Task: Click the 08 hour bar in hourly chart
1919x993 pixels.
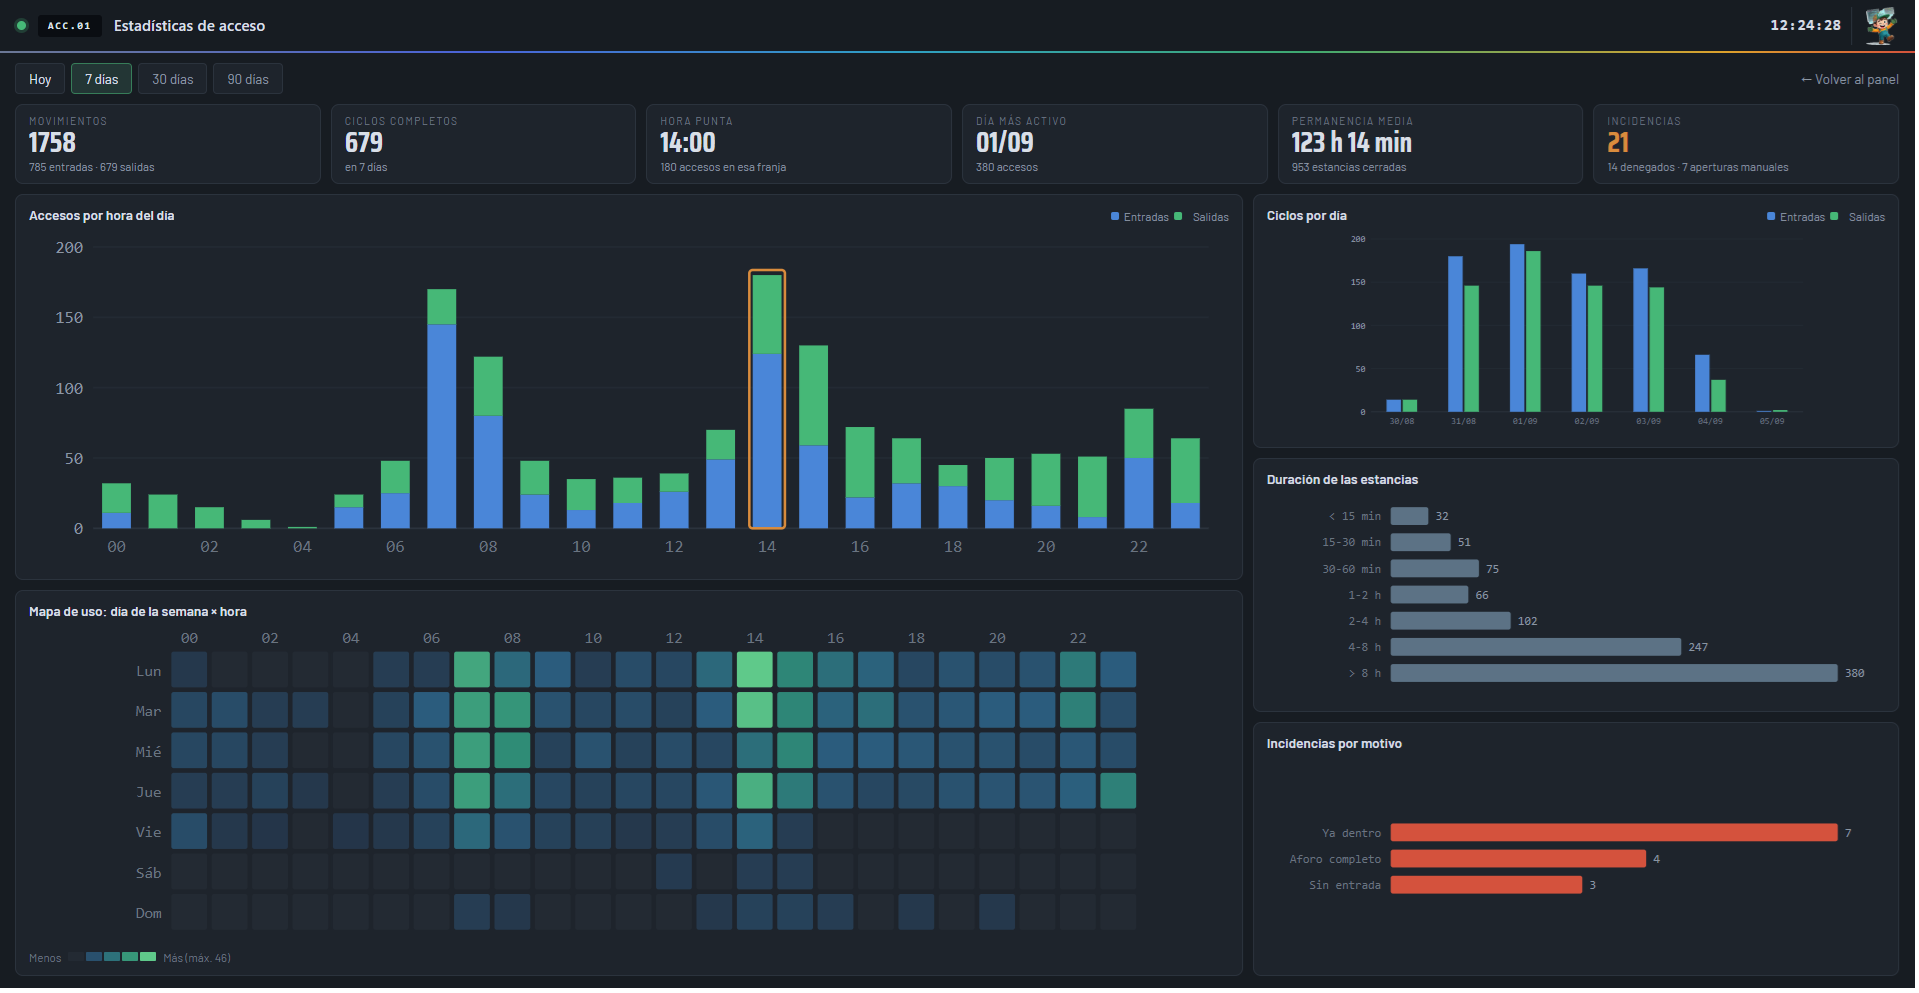Action: click(x=488, y=442)
